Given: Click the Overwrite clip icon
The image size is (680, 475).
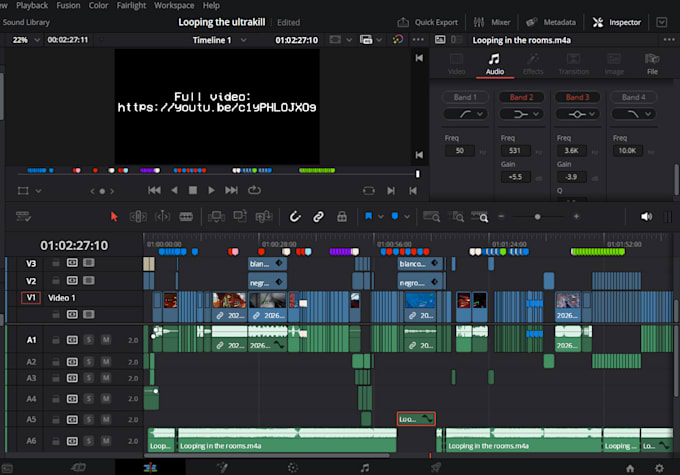Looking at the screenshot, I should point(240,216).
